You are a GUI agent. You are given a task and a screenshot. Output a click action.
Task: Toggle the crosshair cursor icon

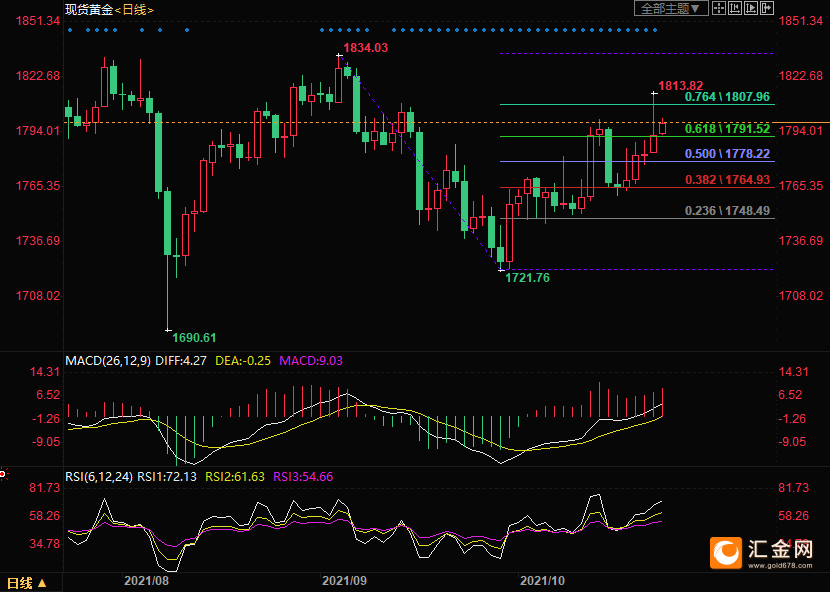pos(719,8)
